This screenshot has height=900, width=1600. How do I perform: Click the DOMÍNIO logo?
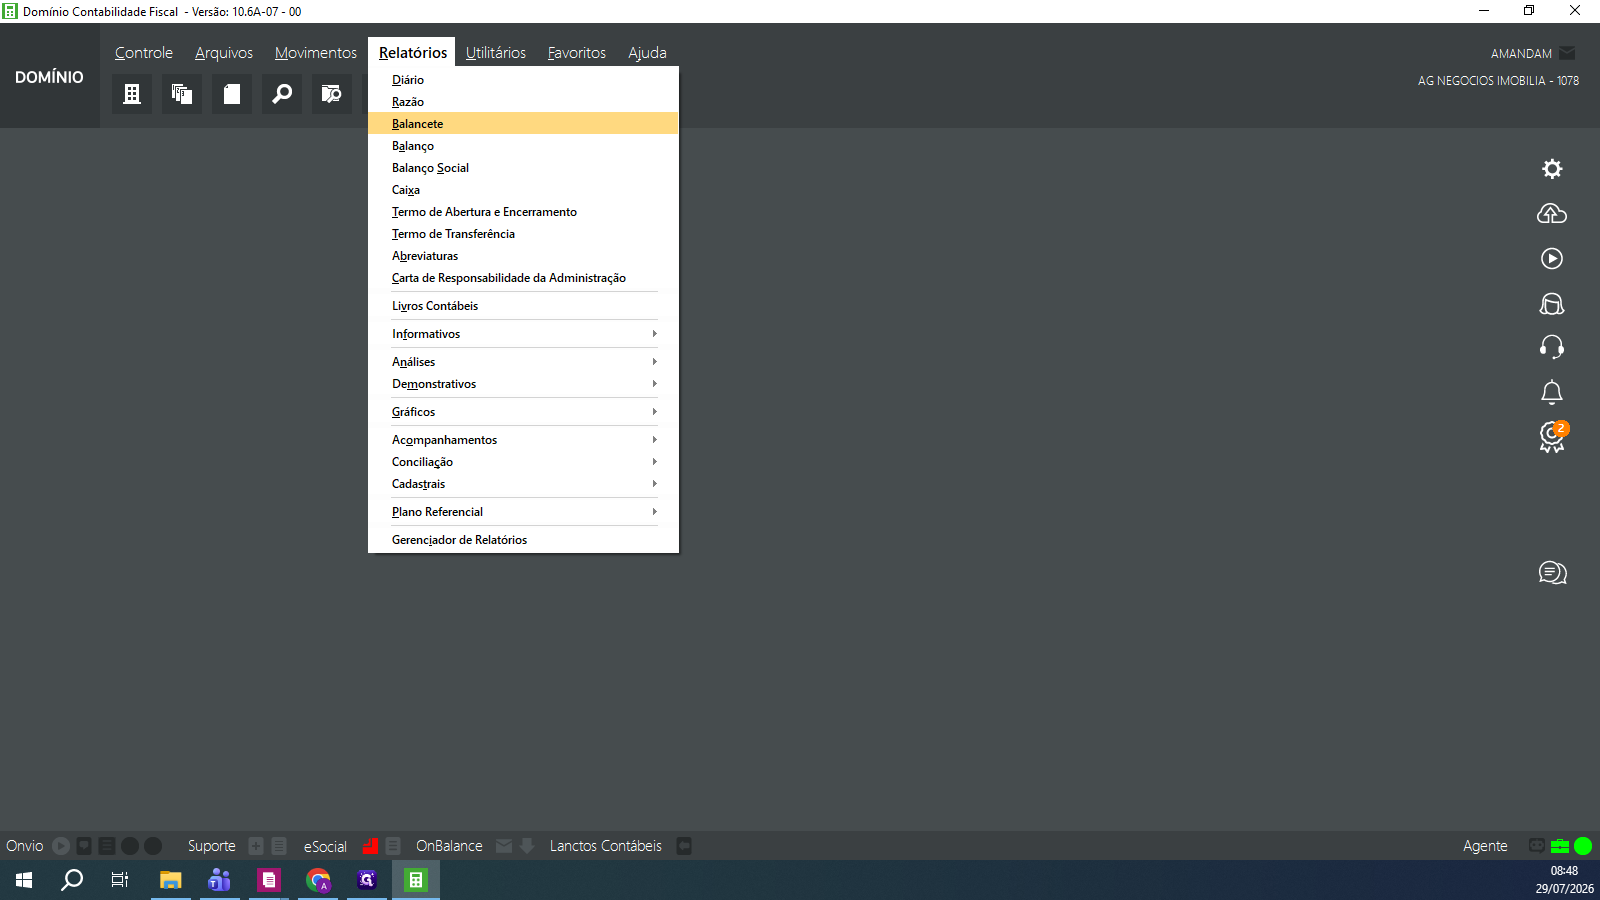(x=49, y=77)
